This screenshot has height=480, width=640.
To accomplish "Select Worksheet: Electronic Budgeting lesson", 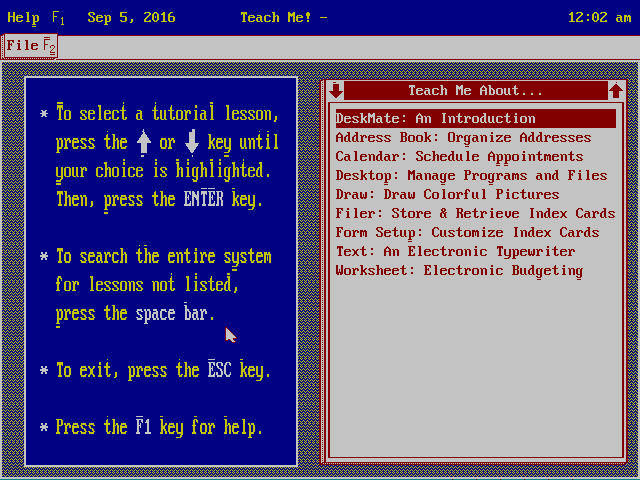I will point(459,271).
